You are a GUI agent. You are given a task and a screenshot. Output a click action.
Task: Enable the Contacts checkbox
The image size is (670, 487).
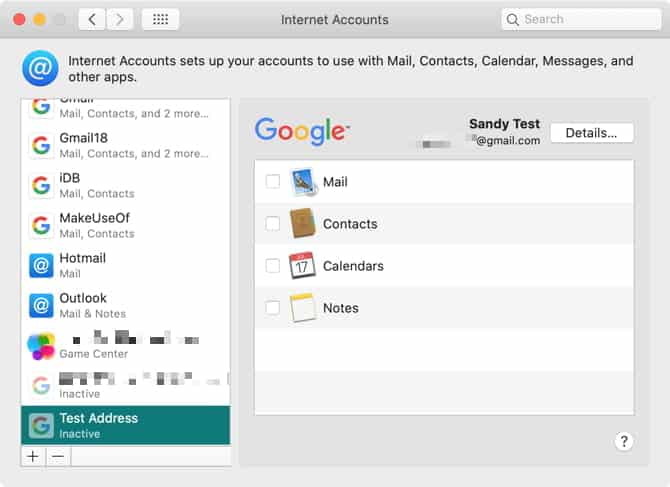[x=273, y=223]
